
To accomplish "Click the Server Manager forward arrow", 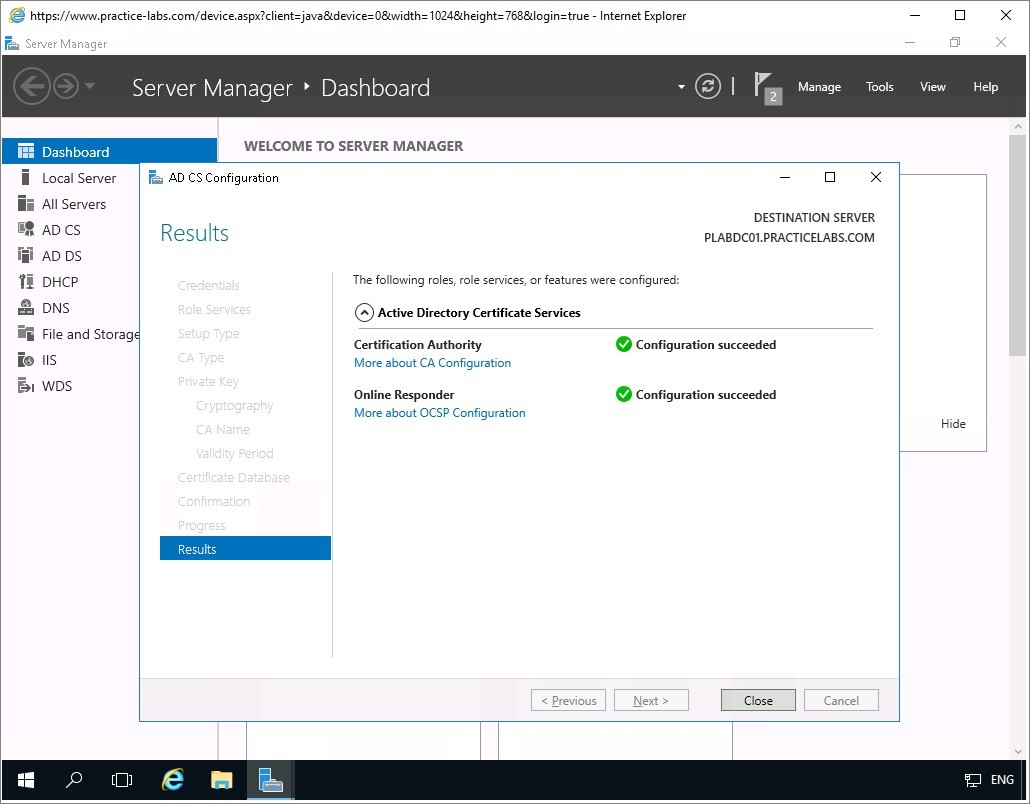I will [x=66, y=86].
